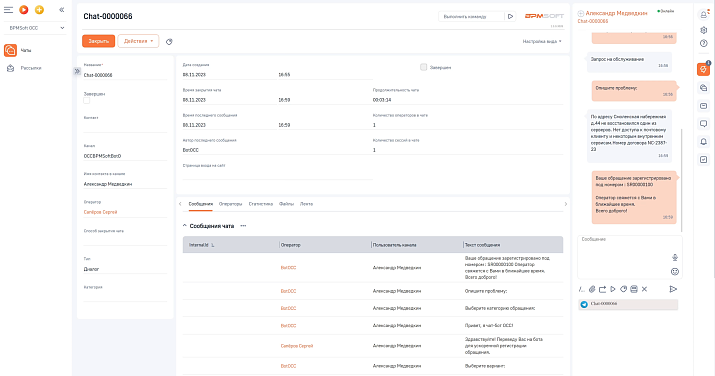Toggle the Завершен checkbox beside Дата создания

click(424, 67)
